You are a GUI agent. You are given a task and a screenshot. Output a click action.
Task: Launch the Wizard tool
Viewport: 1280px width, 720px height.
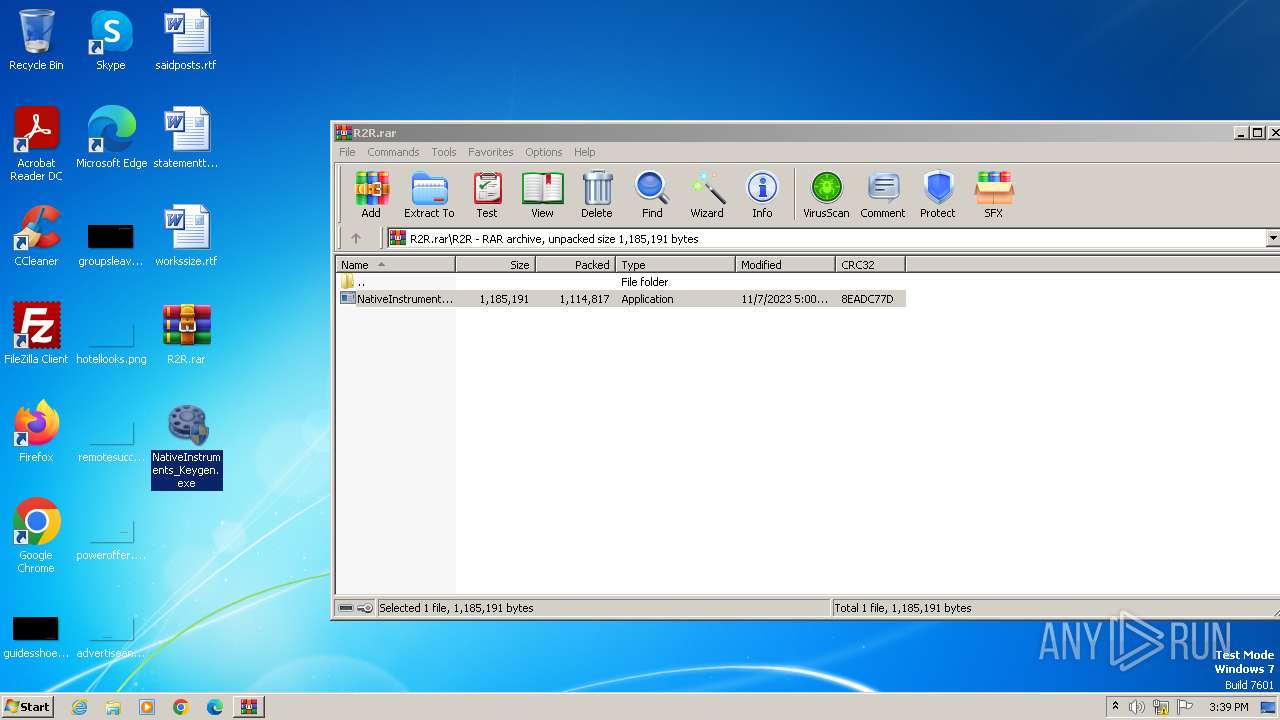pos(707,194)
